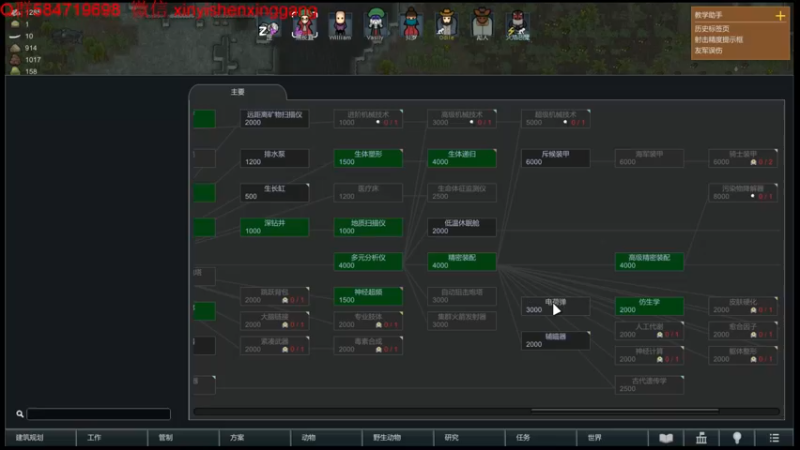Select the 电荷弹 3000 research node
Viewport: 800px width, 450px height.
[x=555, y=306]
